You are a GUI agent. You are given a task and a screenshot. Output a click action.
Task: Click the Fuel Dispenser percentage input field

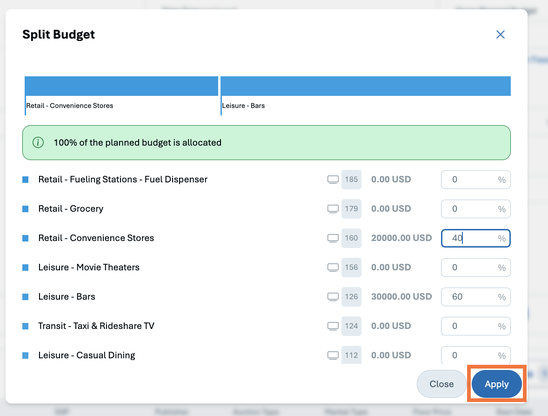click(476, 180)
